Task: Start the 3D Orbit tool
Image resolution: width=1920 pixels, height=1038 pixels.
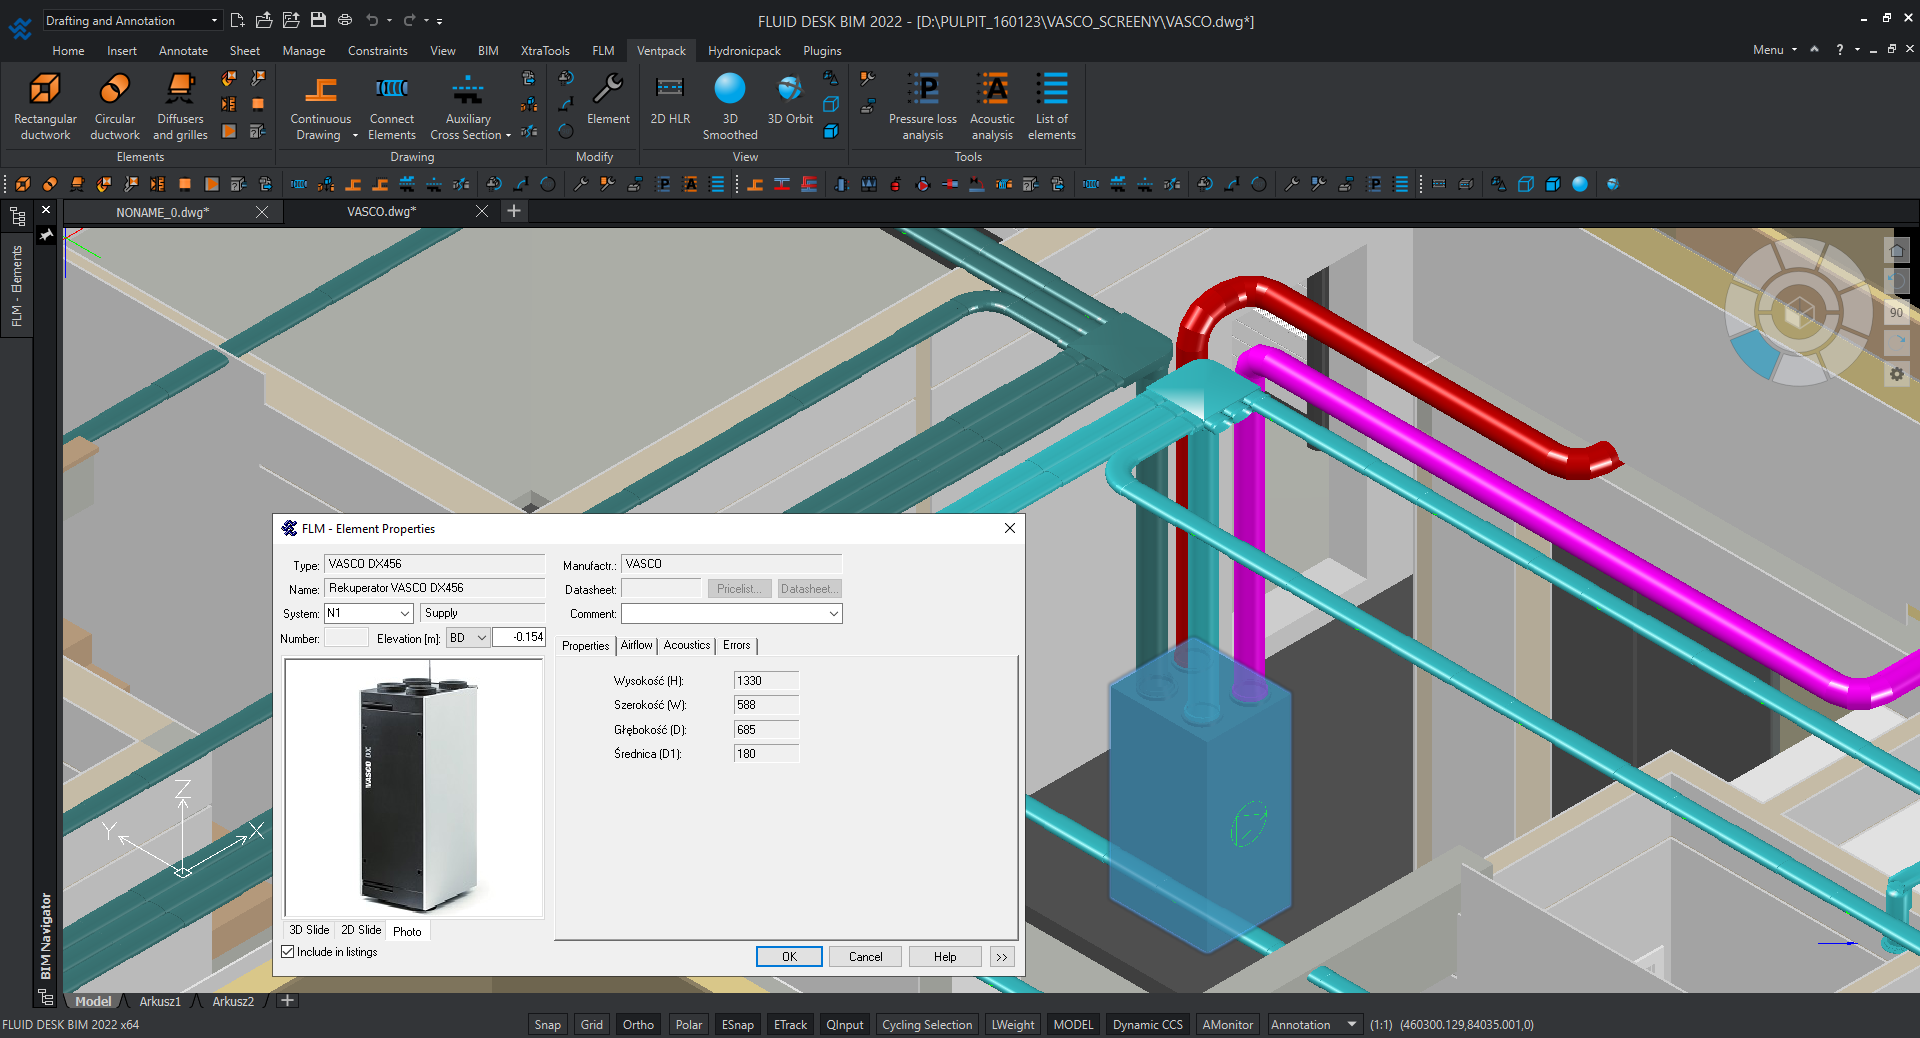Action: 790,100
